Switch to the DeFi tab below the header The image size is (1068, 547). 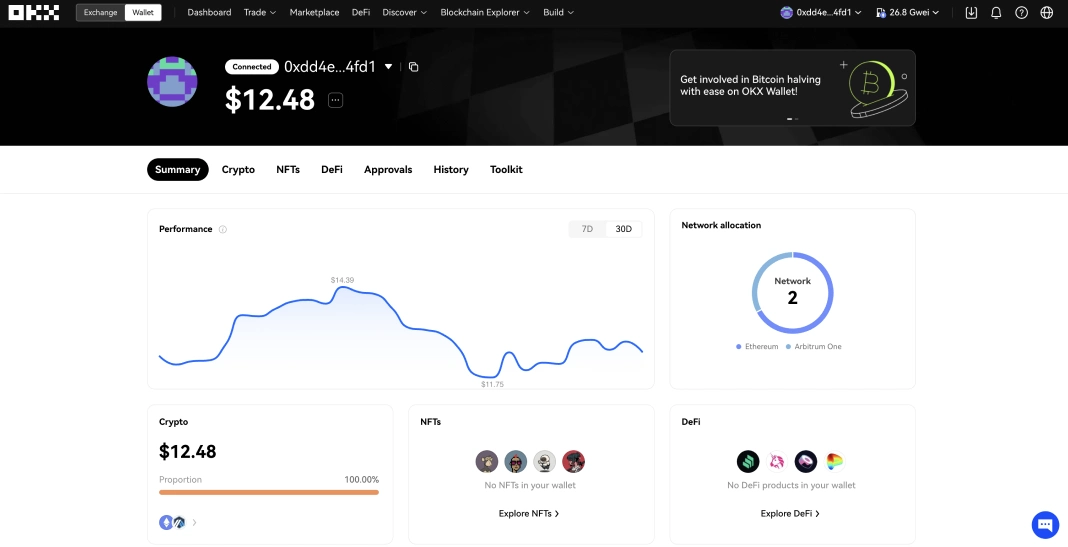click(x=332, y=170)
